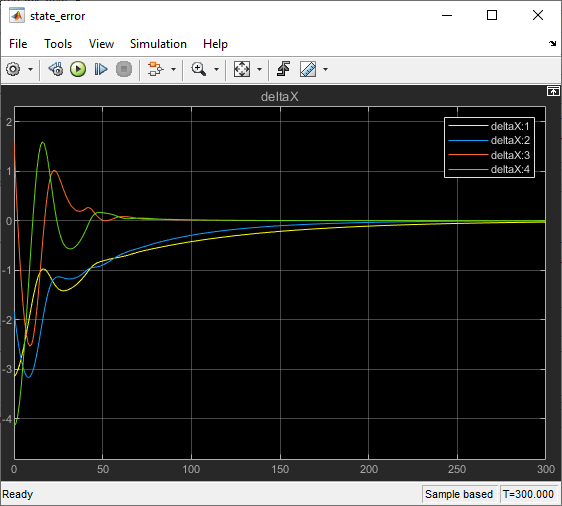Run the simulation with the green play button
Screen dimensions: 562x506
(x=78, y=69)
